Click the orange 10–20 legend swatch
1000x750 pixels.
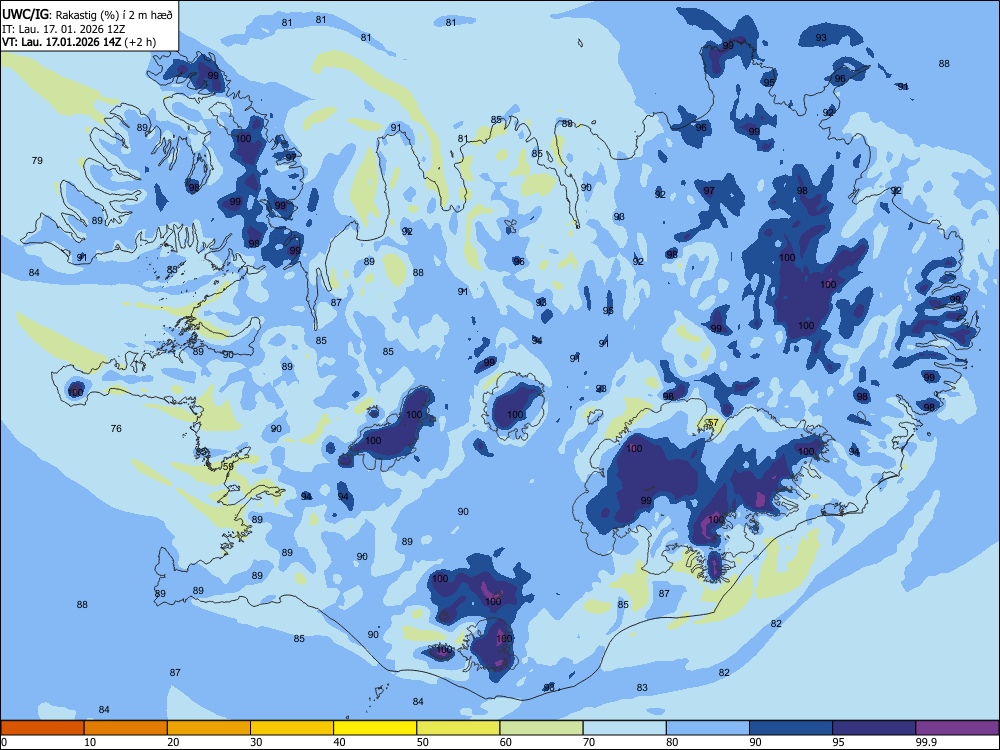coord(126,728)
